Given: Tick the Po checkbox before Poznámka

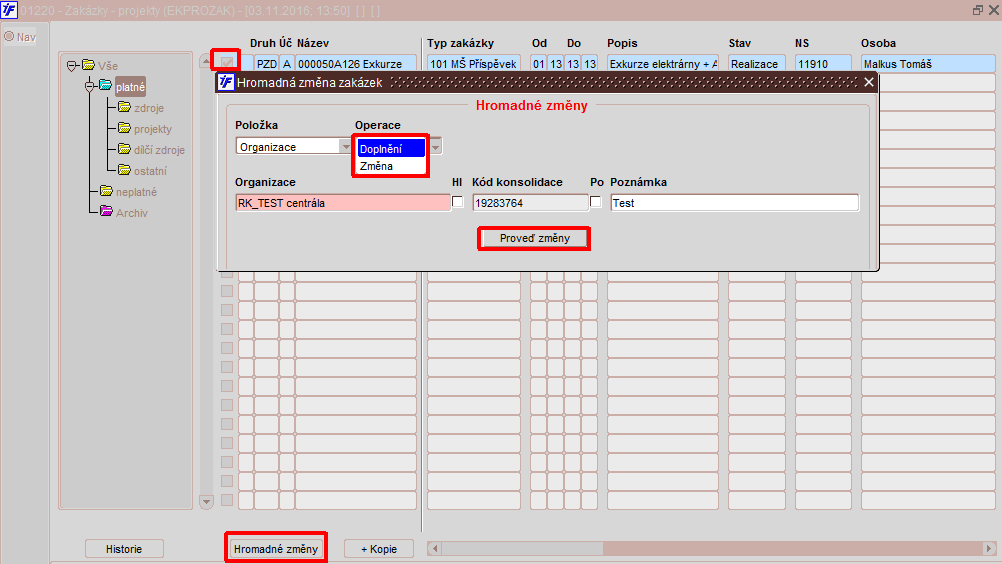Looking at the screenshot, I should click(x=596, y=202).
